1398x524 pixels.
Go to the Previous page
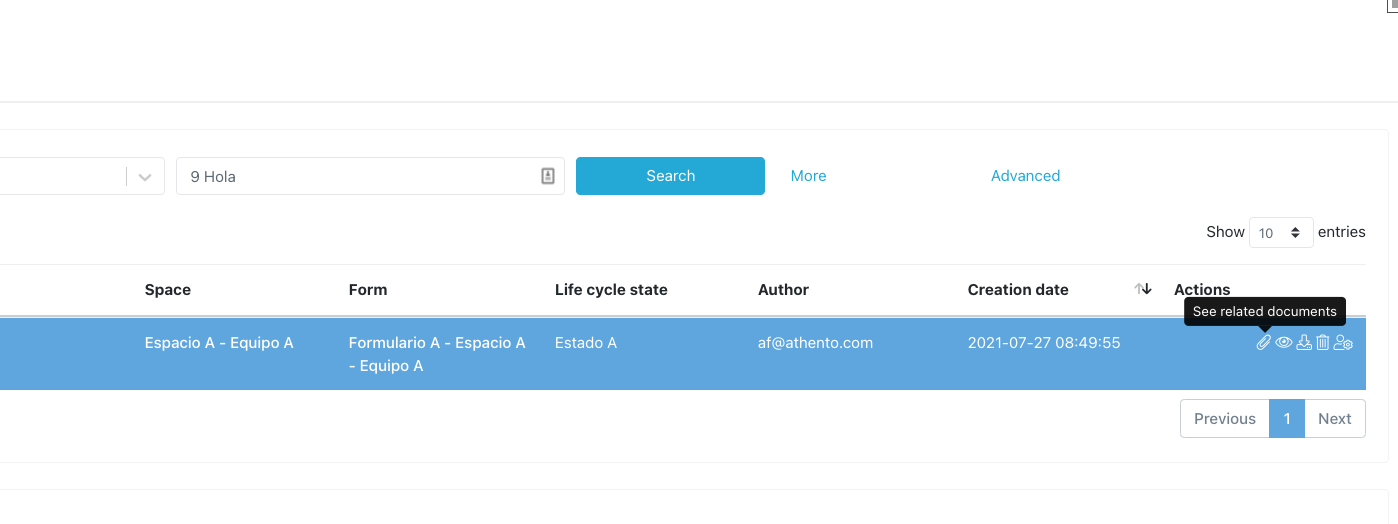[1224, 419]
